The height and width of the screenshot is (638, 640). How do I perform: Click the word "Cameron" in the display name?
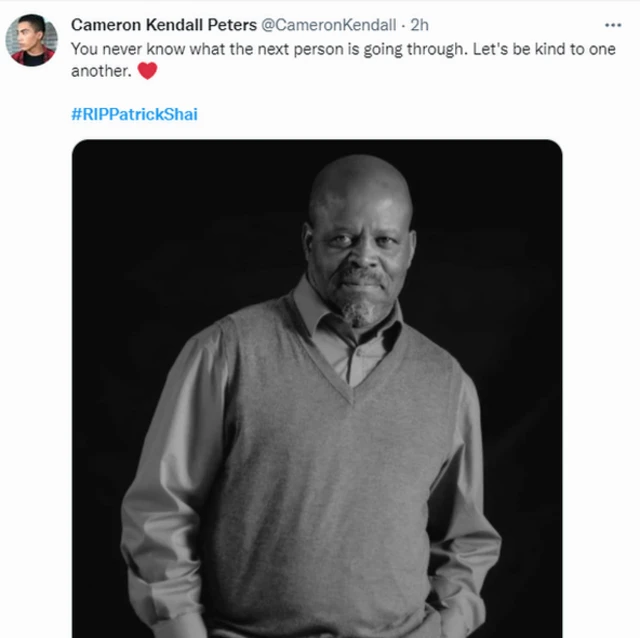click(105, 24)
